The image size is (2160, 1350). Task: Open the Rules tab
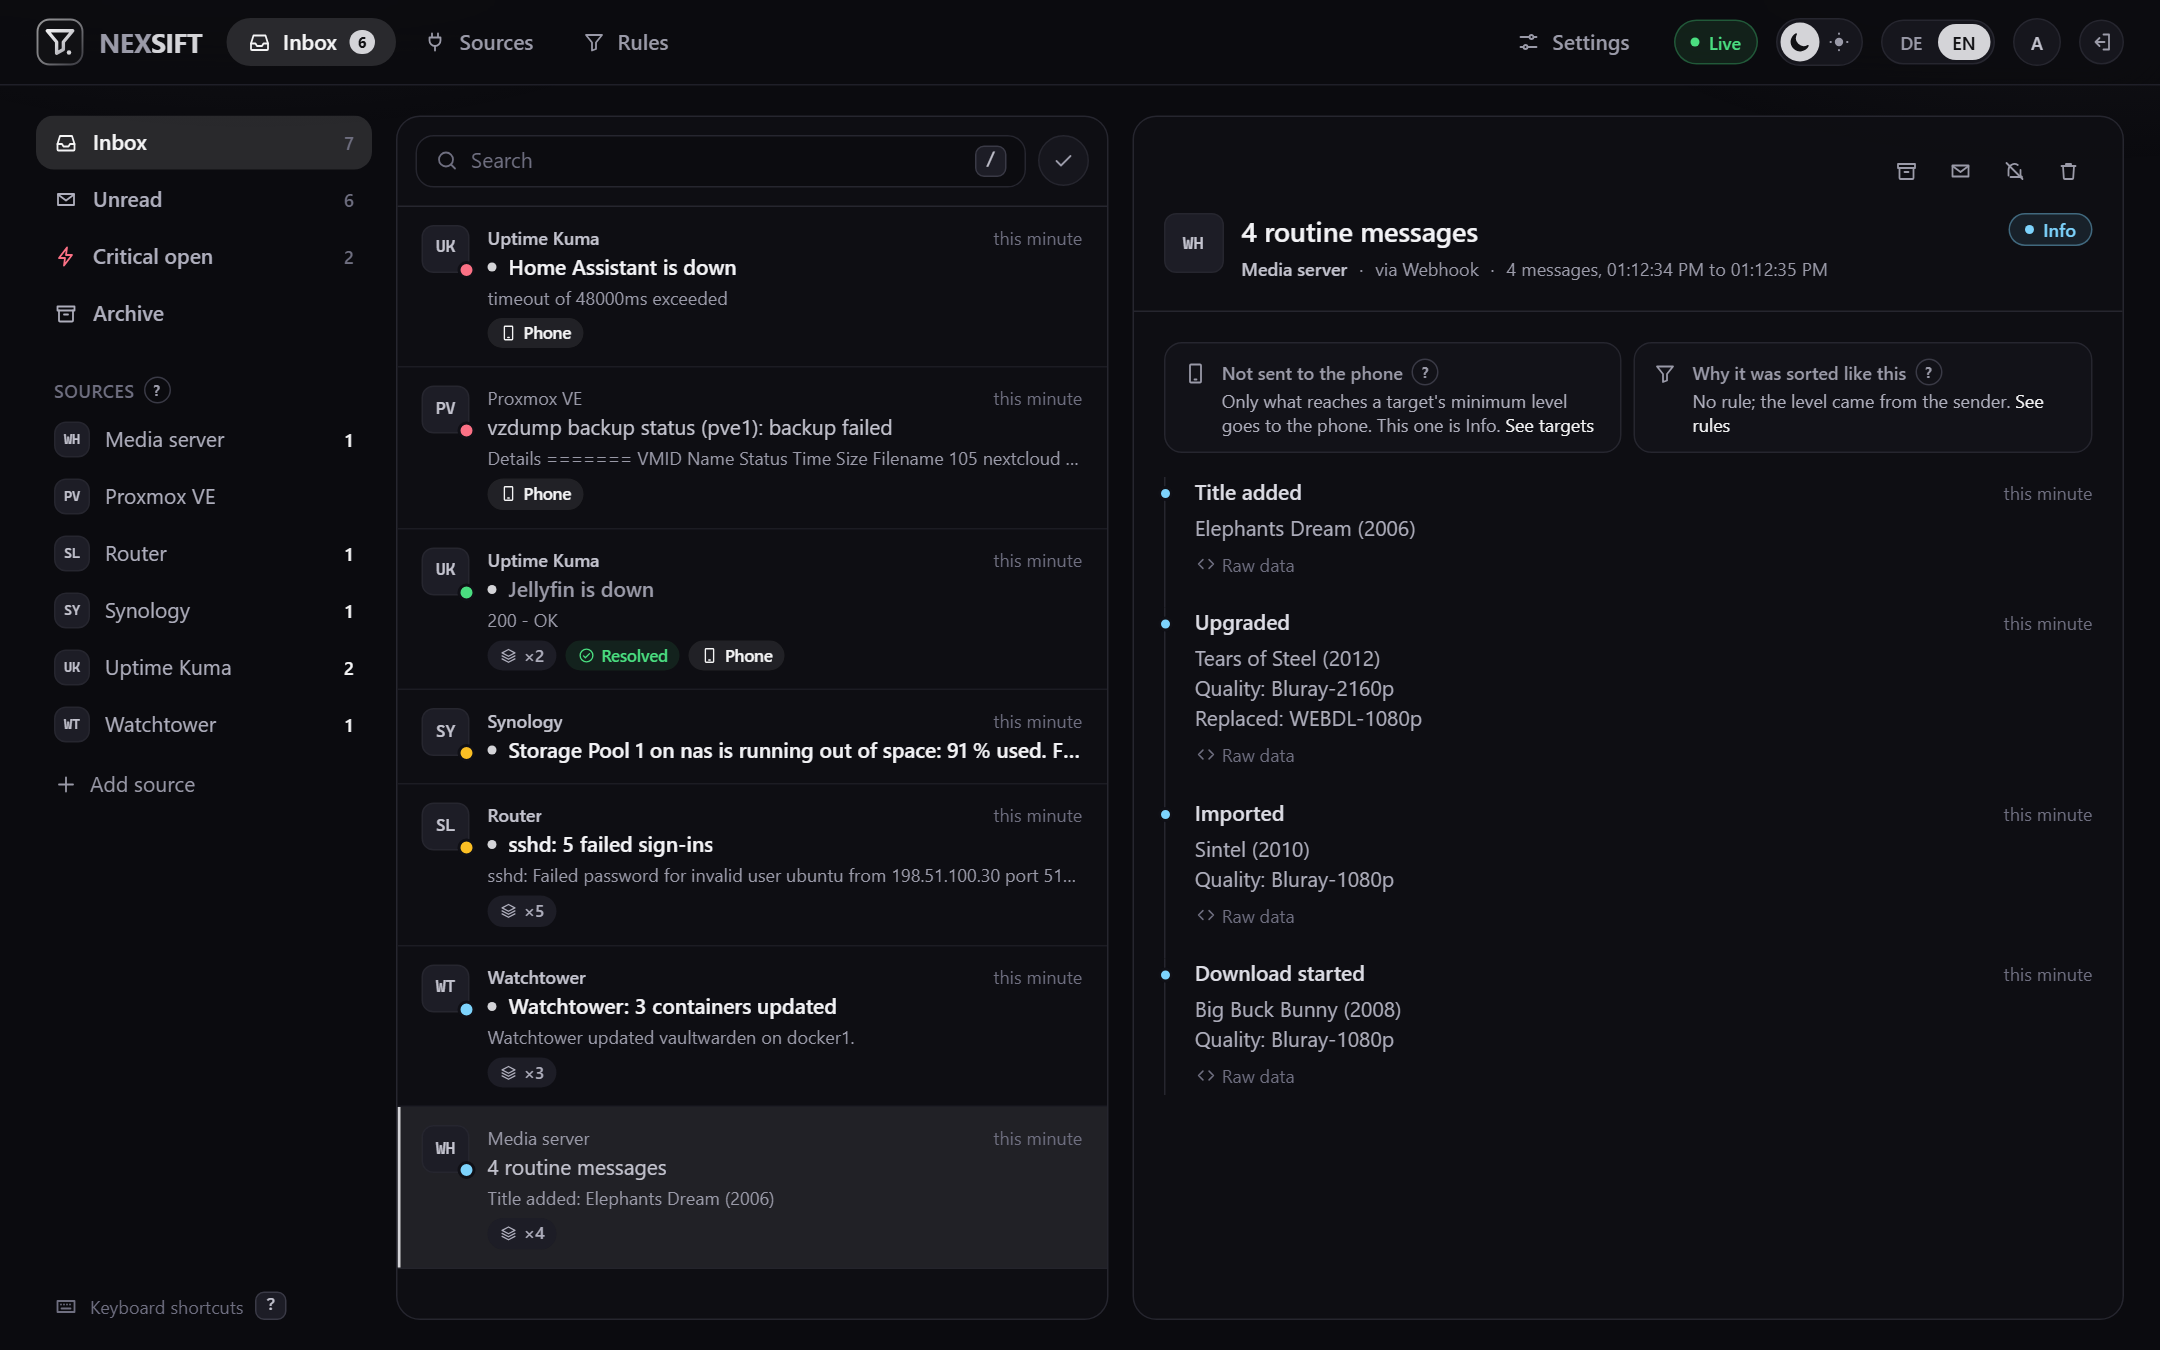(627, 42)
